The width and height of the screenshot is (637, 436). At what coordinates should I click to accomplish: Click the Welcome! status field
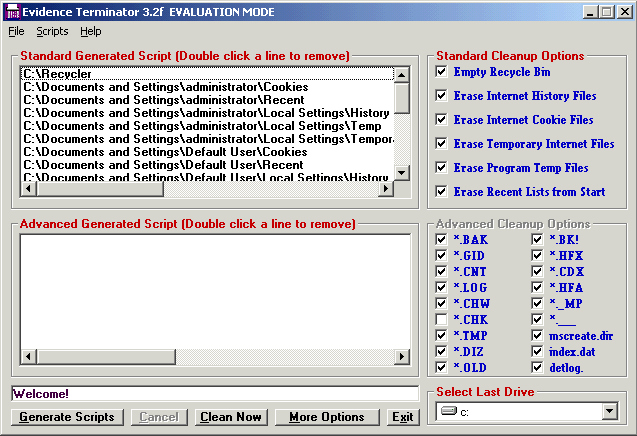click(215, 393)
